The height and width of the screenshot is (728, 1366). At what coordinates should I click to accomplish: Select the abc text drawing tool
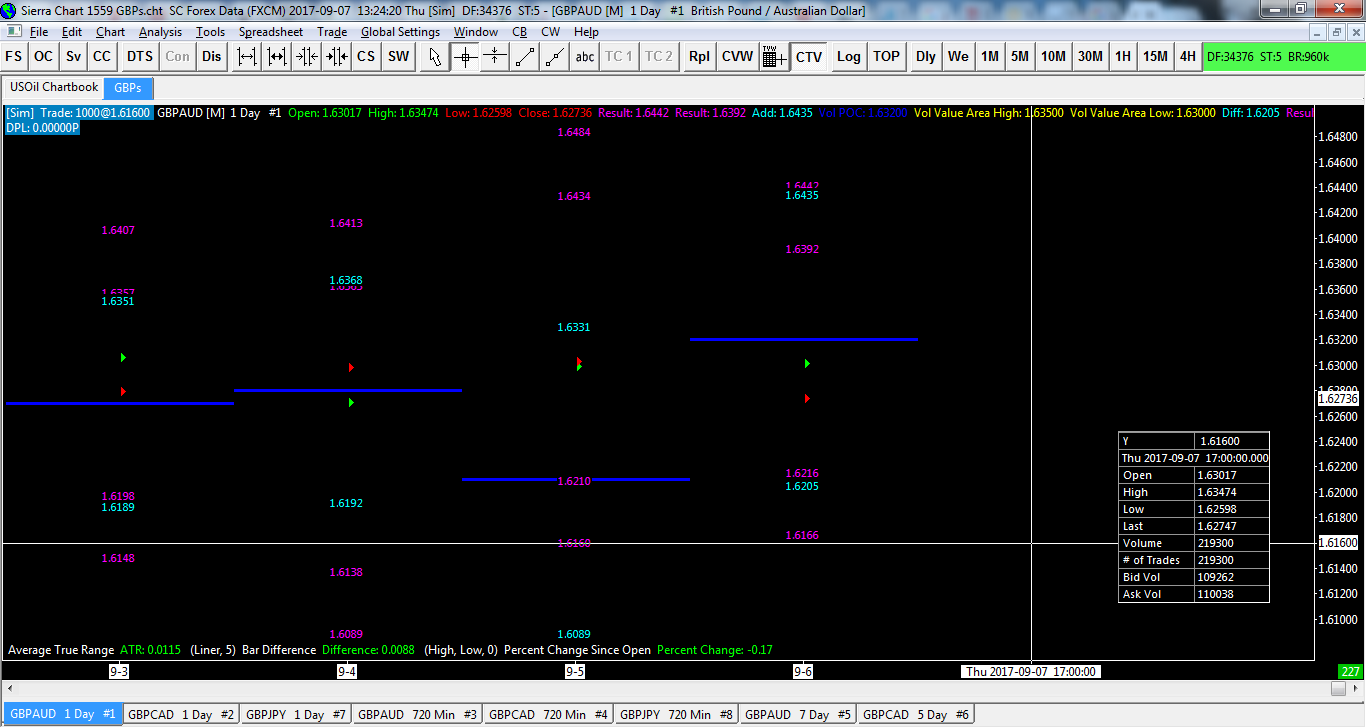(585, 56)
